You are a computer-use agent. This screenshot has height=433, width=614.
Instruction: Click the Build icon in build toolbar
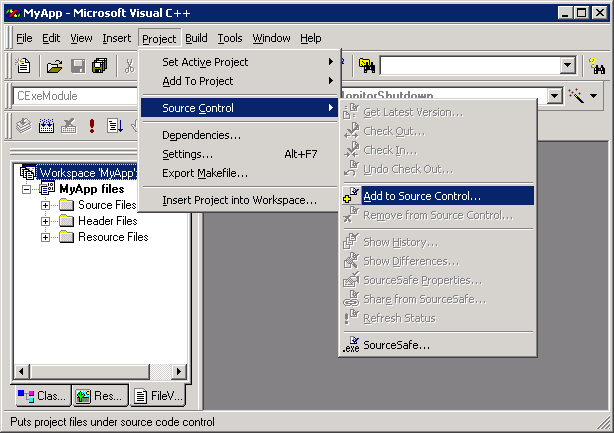(x=46, y=125)
